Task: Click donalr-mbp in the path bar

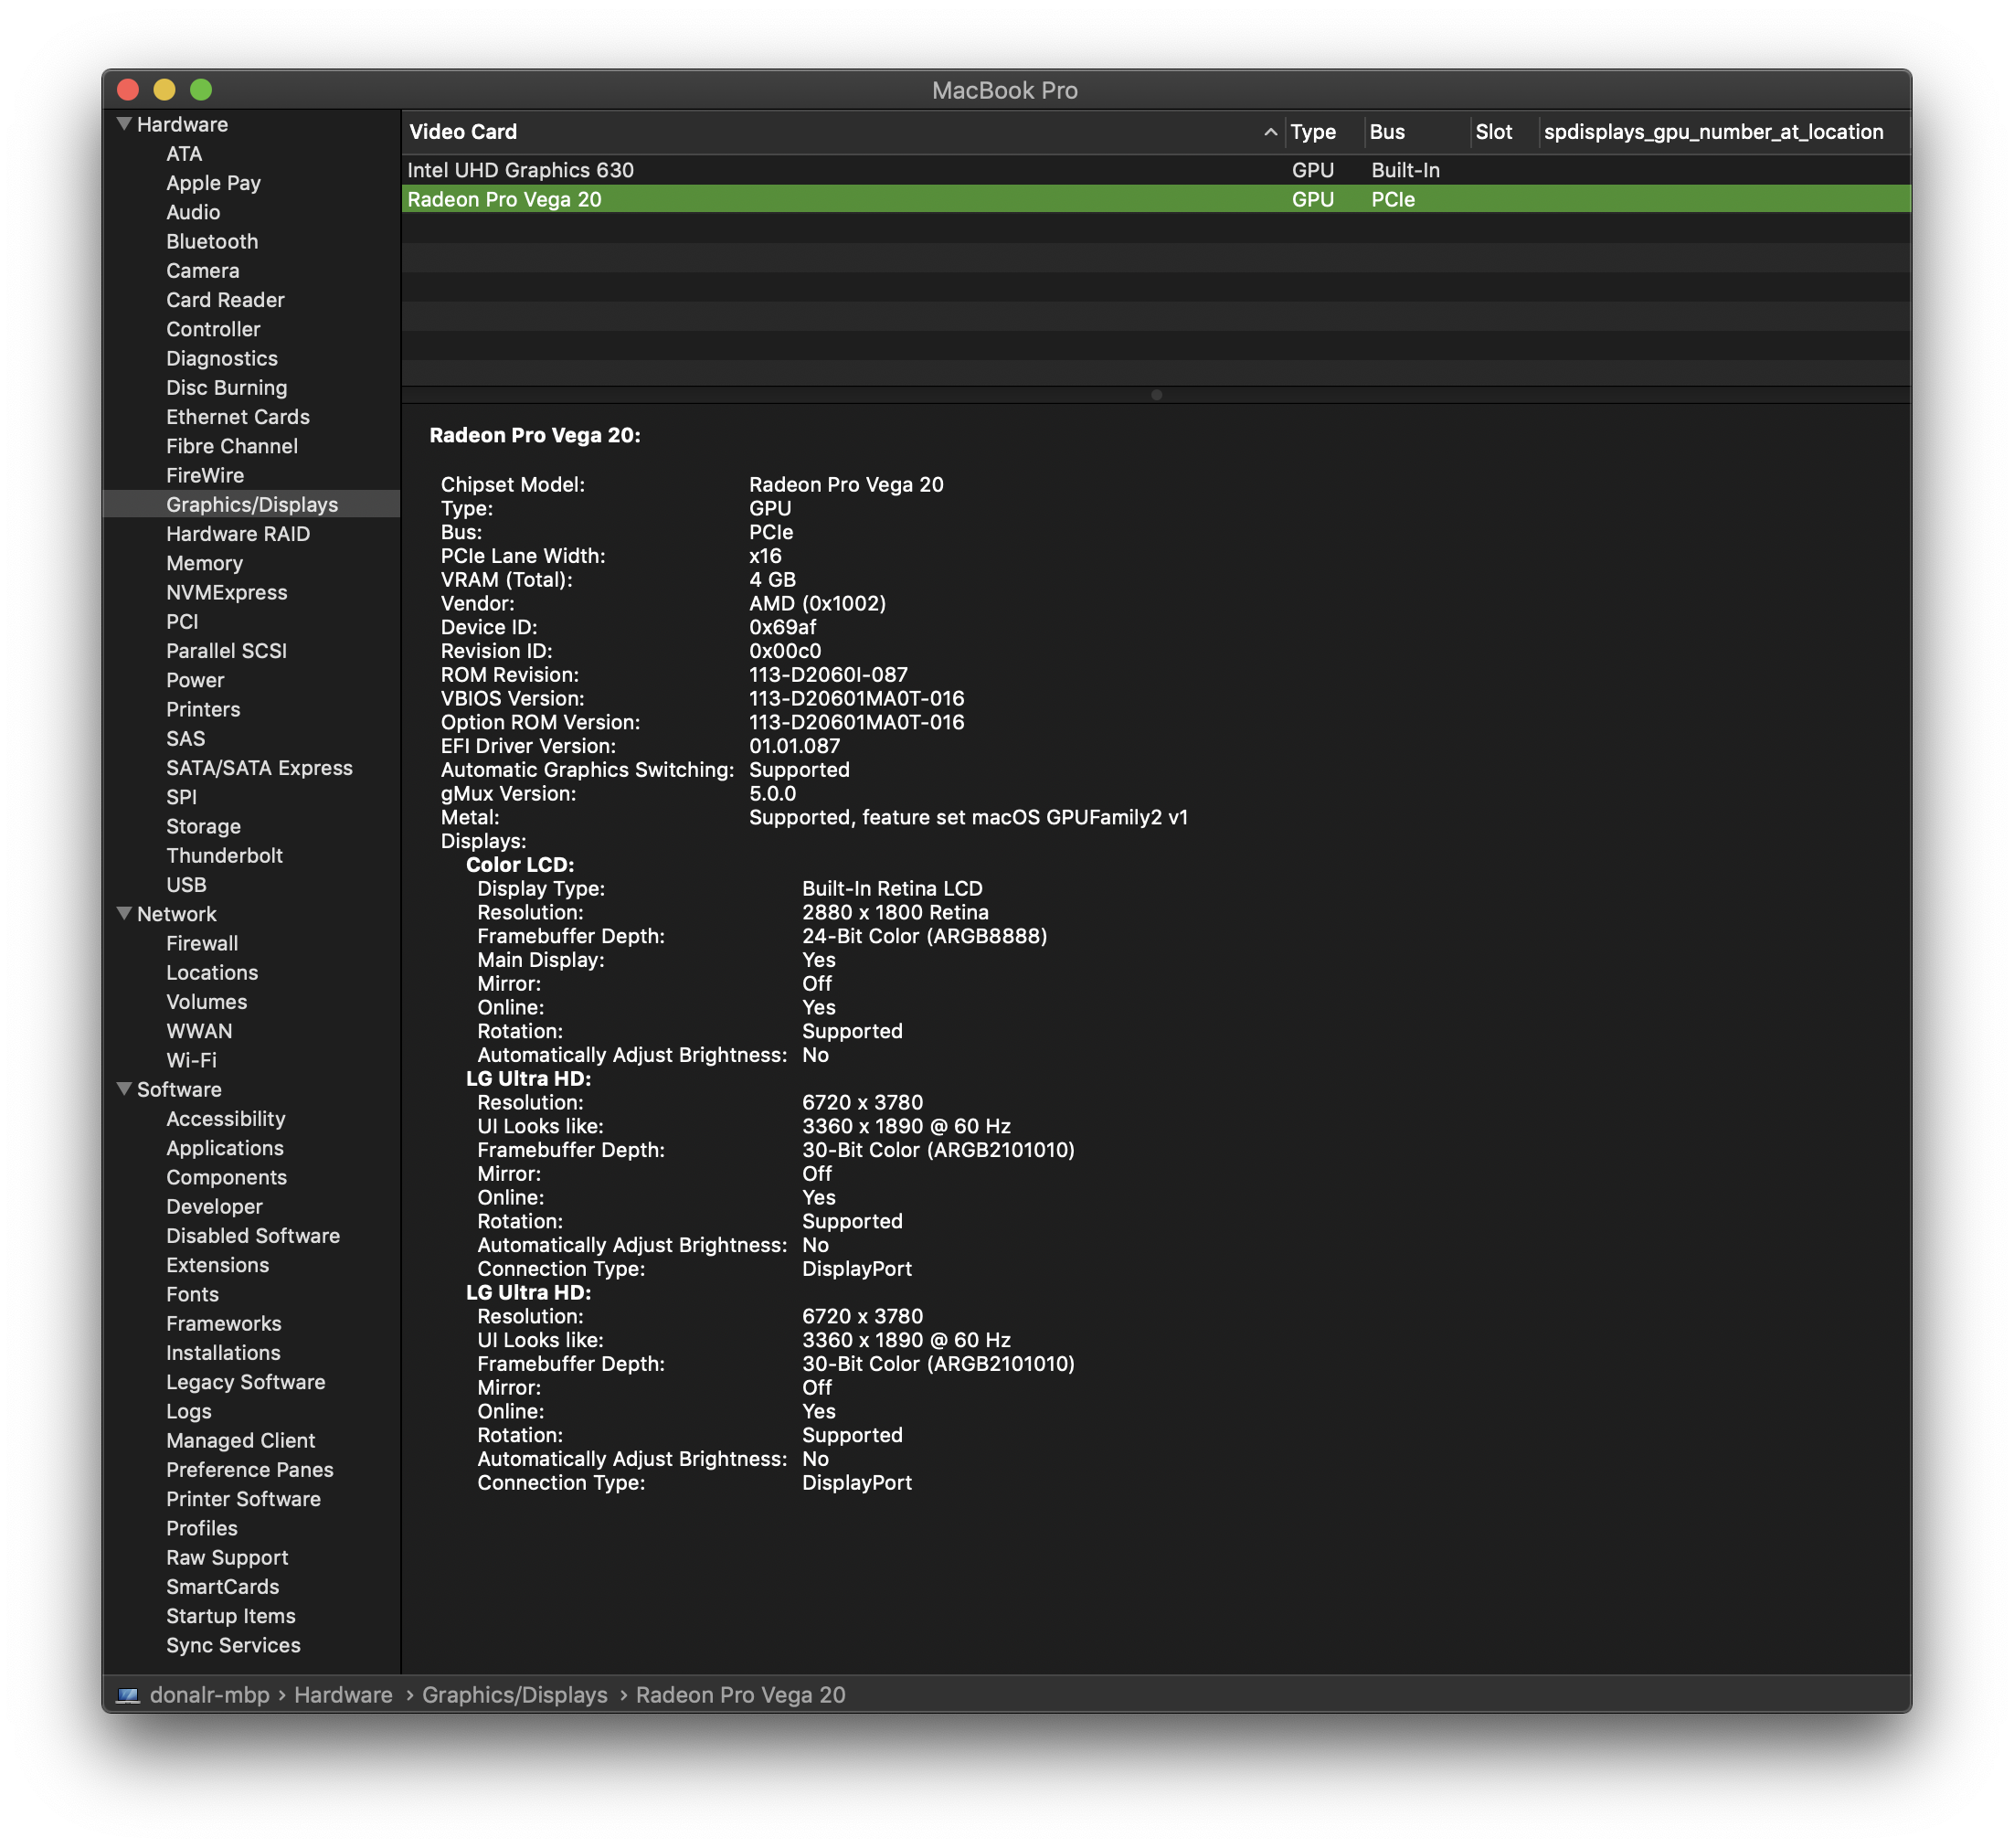Action: coord(209,1695)
